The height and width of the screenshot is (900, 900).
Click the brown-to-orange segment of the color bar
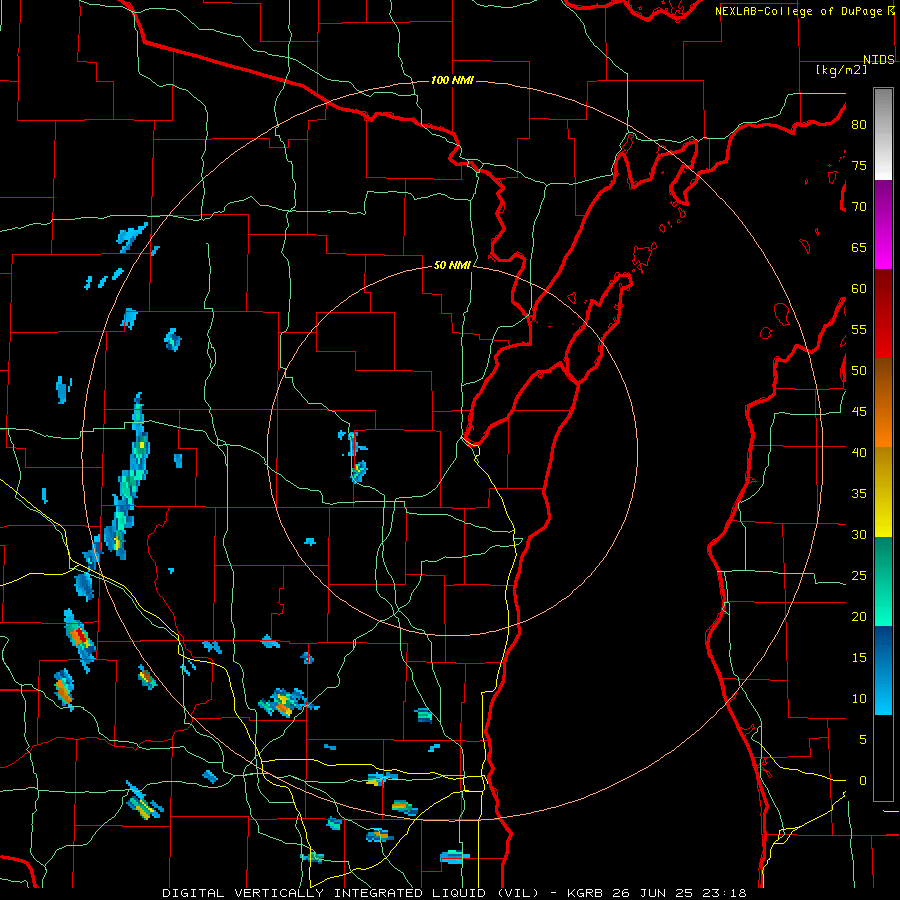tap(883, 403)
